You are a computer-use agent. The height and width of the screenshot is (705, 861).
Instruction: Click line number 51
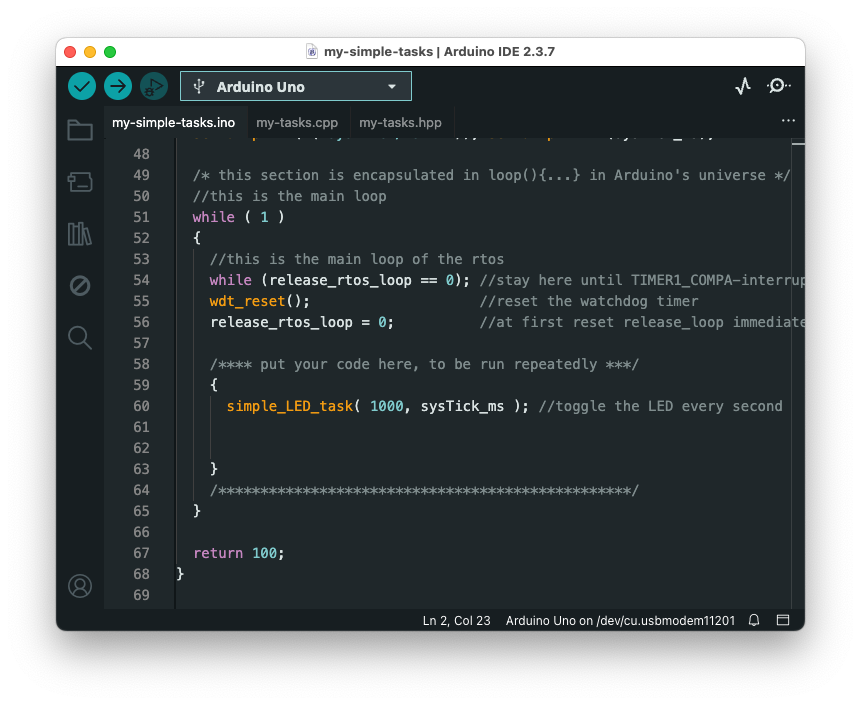click(x=141, y=217)
